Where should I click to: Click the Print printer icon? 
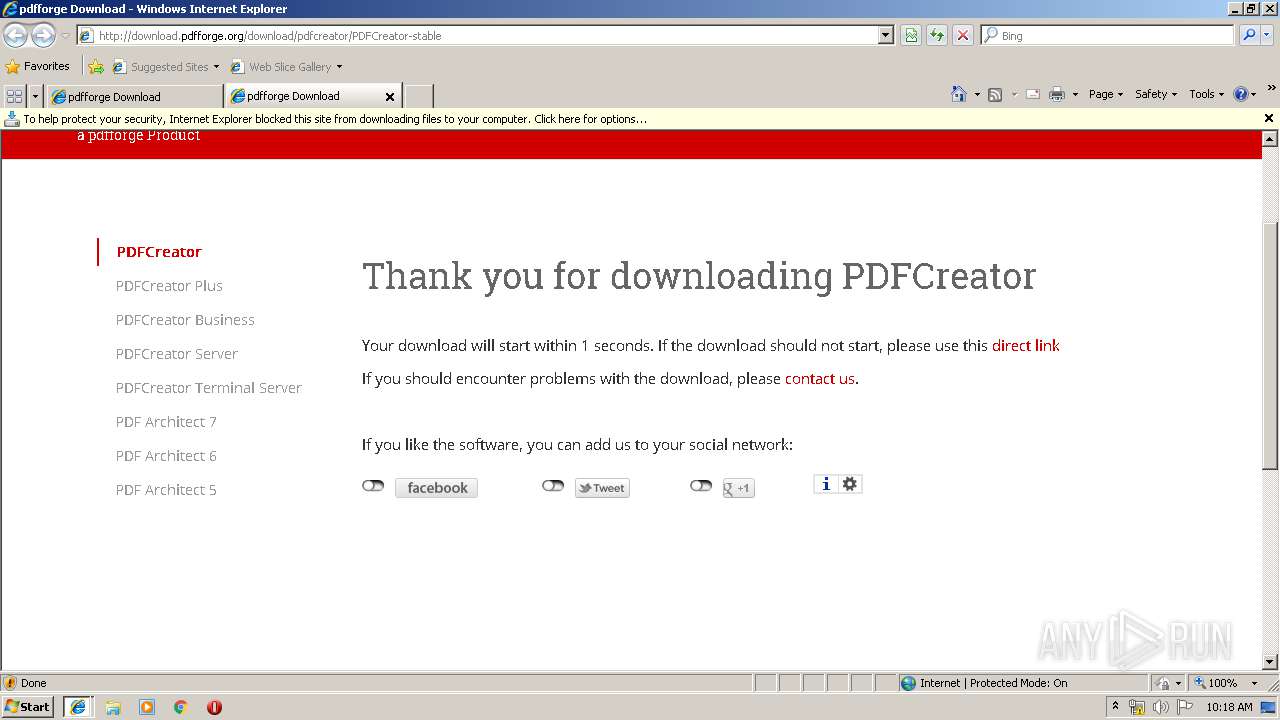(x=1057, y=94)
